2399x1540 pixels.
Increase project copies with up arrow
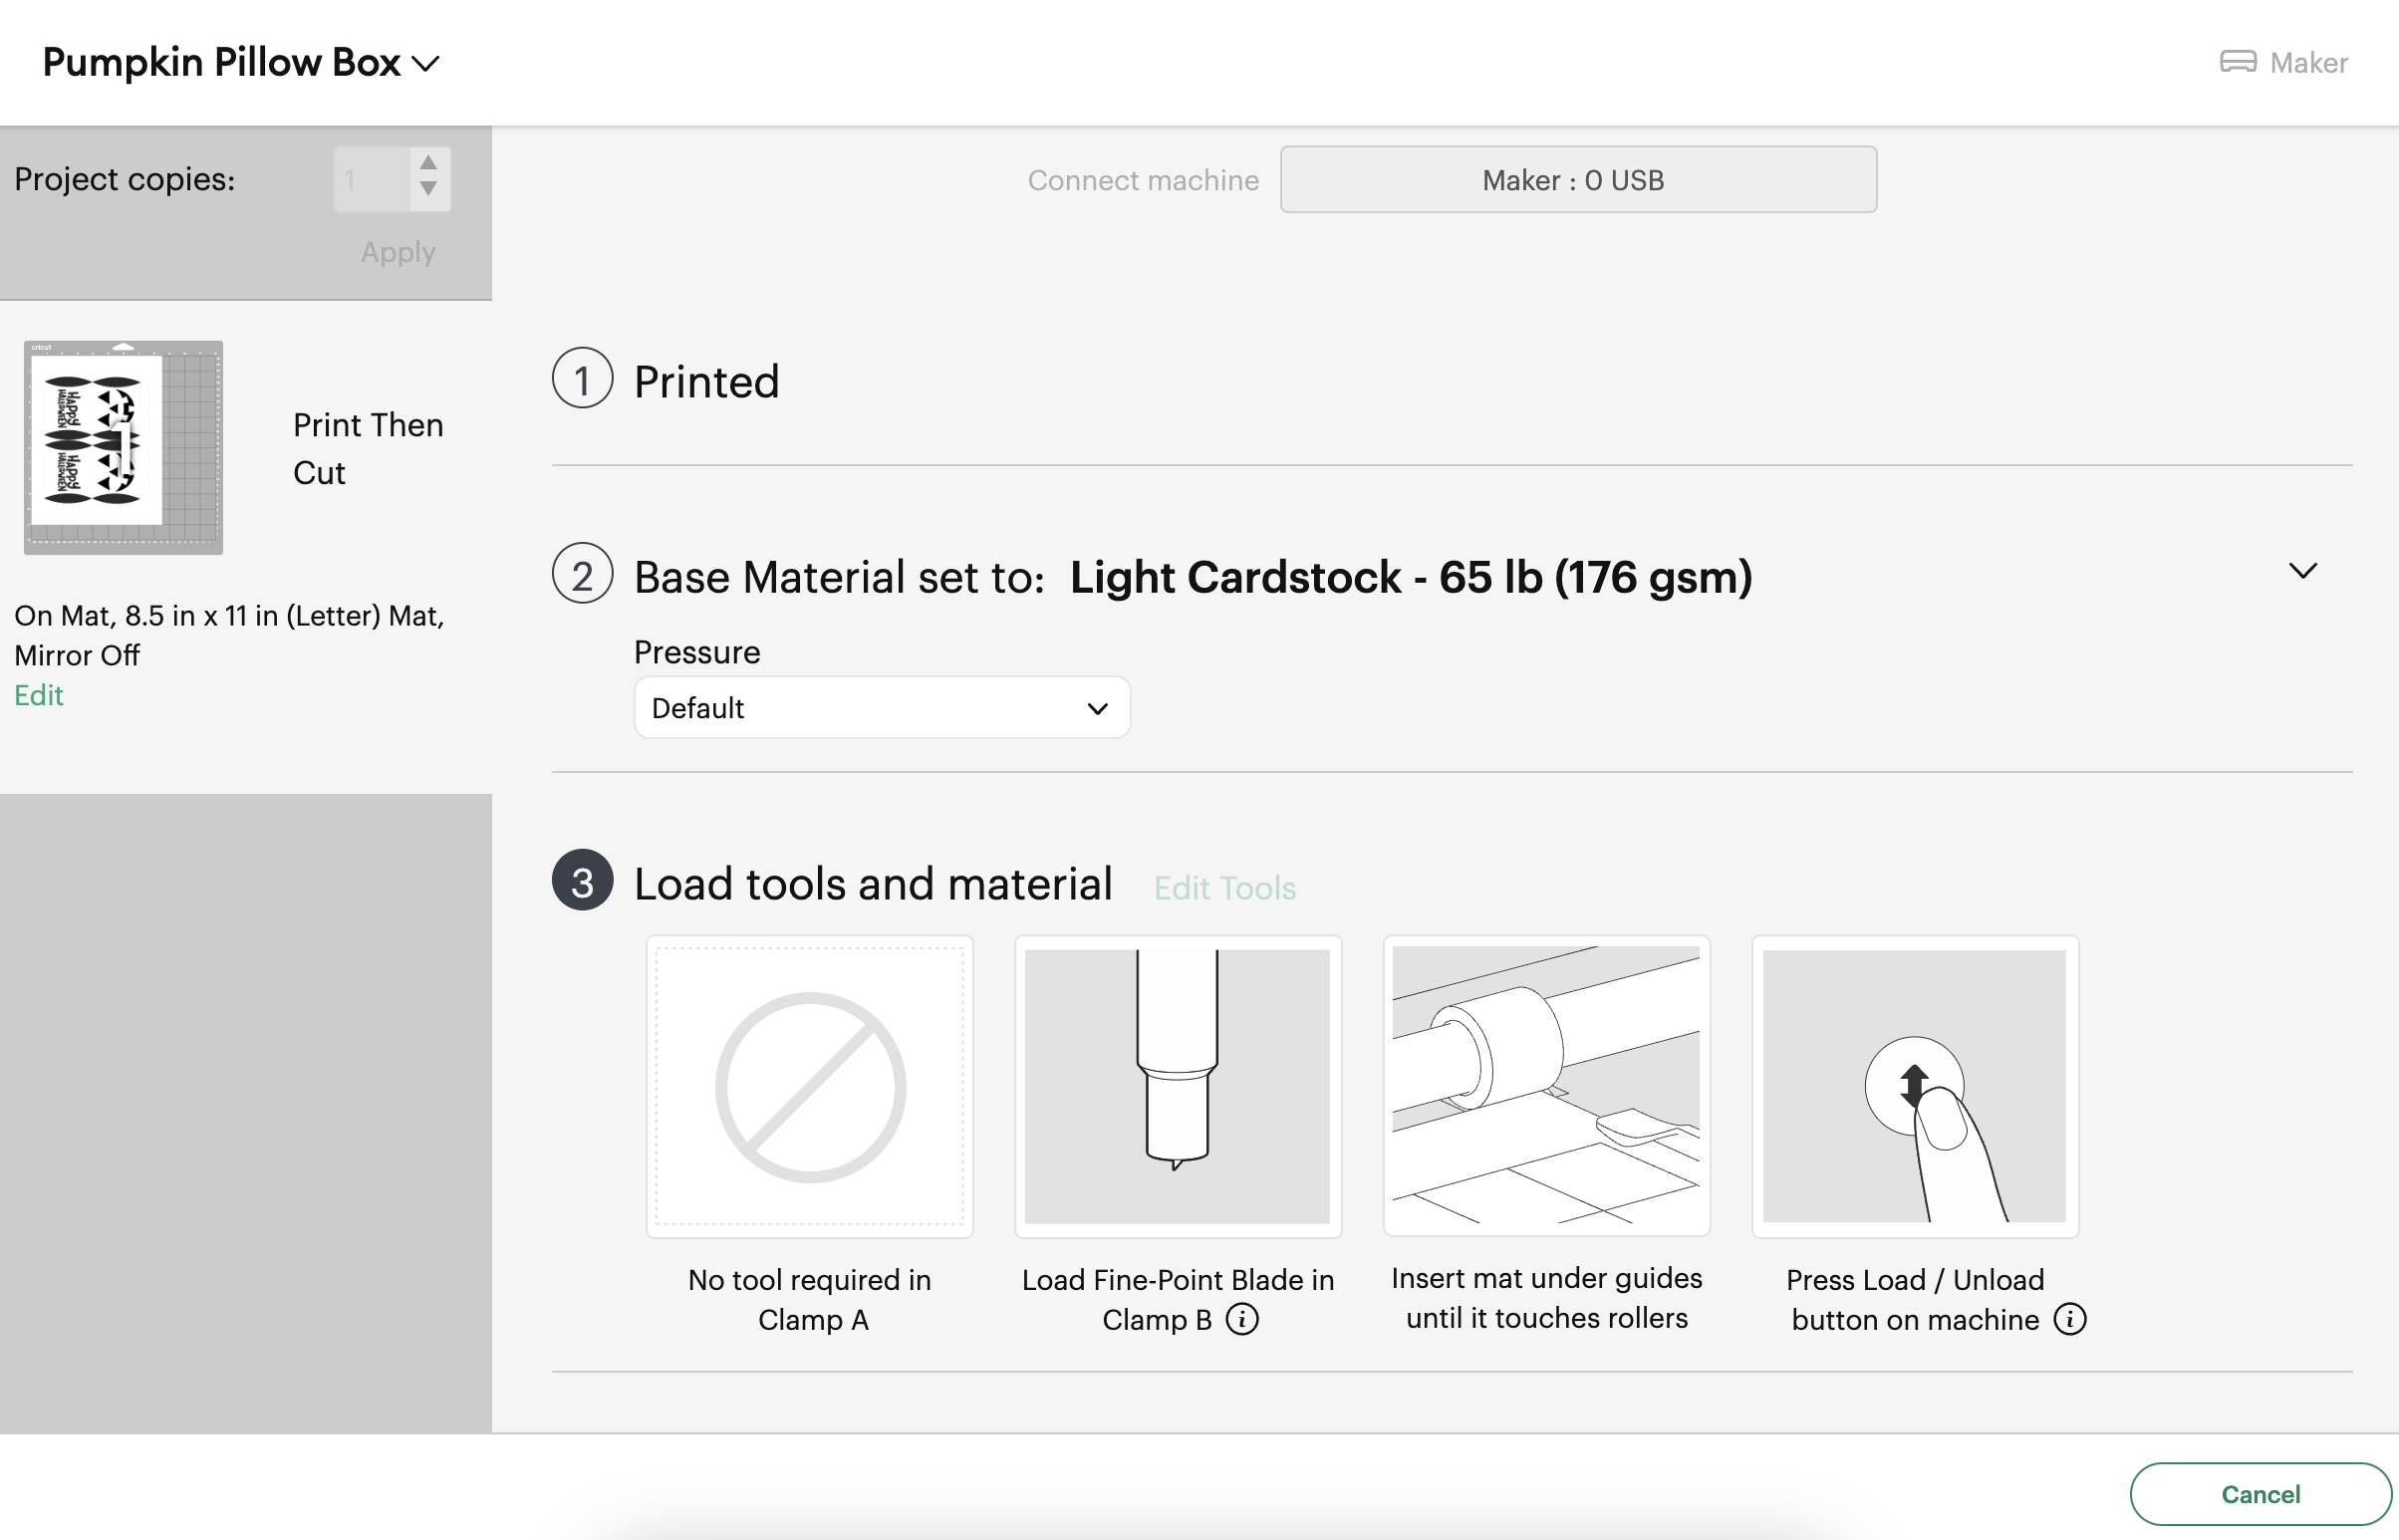(x=428, y=163)
